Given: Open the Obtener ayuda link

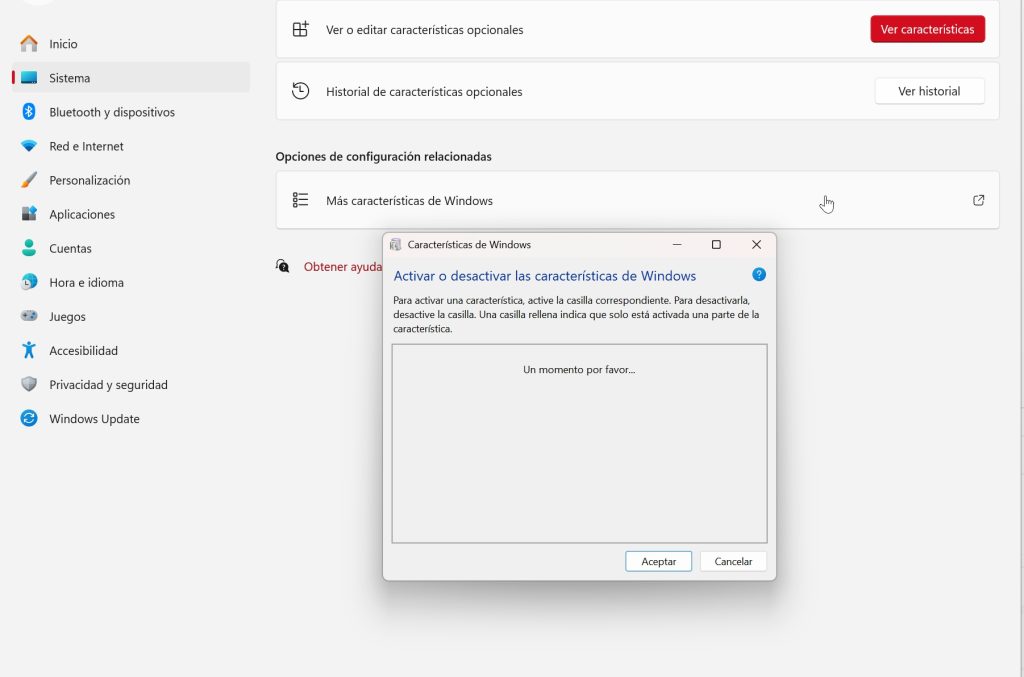Looking at the screenshot, I should click(x=342, y=266).
